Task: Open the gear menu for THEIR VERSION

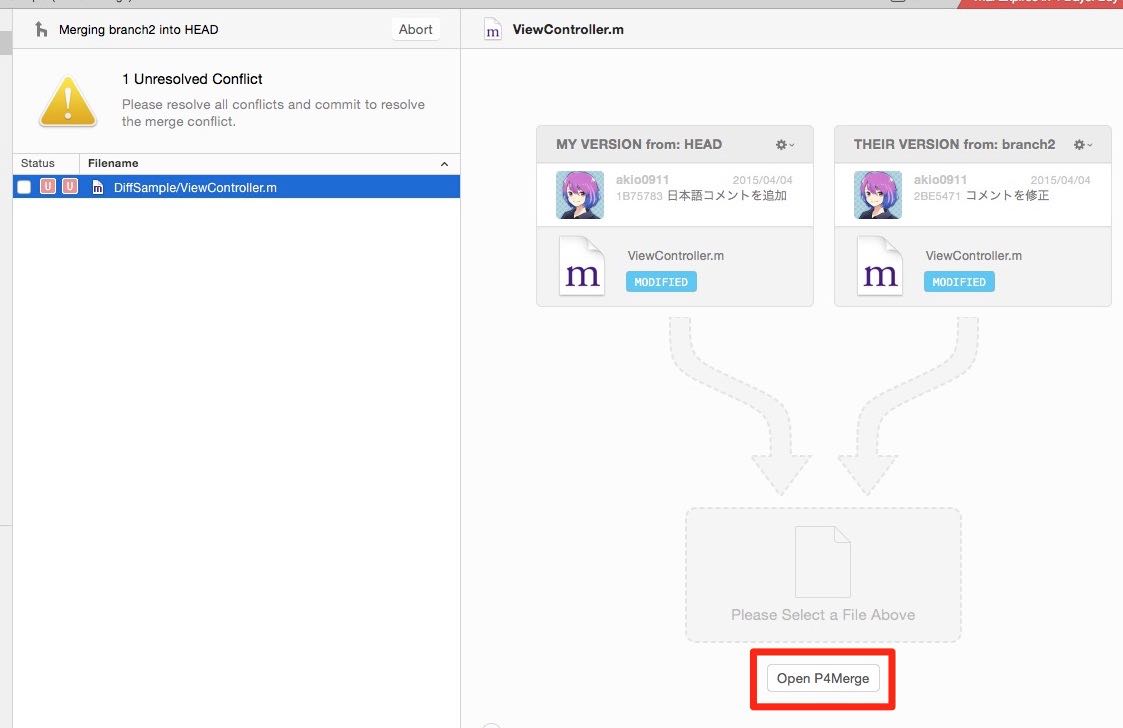Action: [1083, 145]
